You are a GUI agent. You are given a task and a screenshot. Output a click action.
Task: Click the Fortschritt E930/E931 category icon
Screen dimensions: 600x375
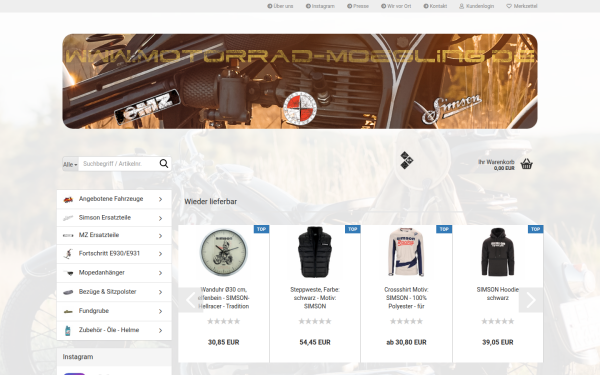(x=68, y=254)
